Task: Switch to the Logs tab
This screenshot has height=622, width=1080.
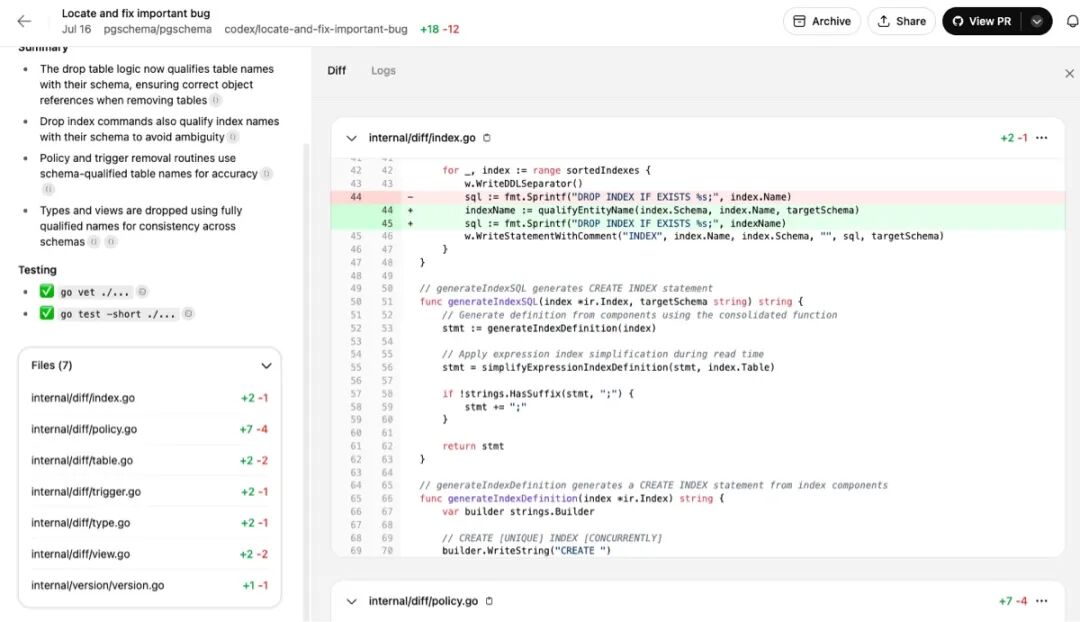Action: (383, 70)
